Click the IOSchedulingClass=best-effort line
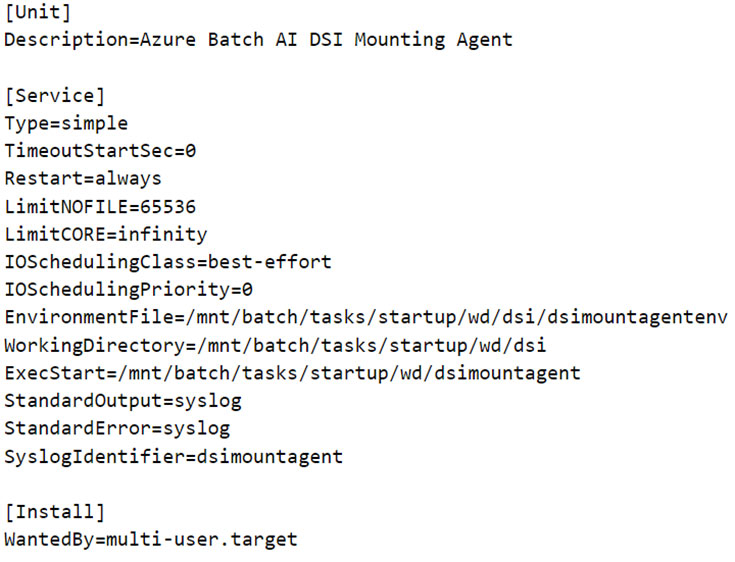This screenshot has width=735, height=562. 168,262
